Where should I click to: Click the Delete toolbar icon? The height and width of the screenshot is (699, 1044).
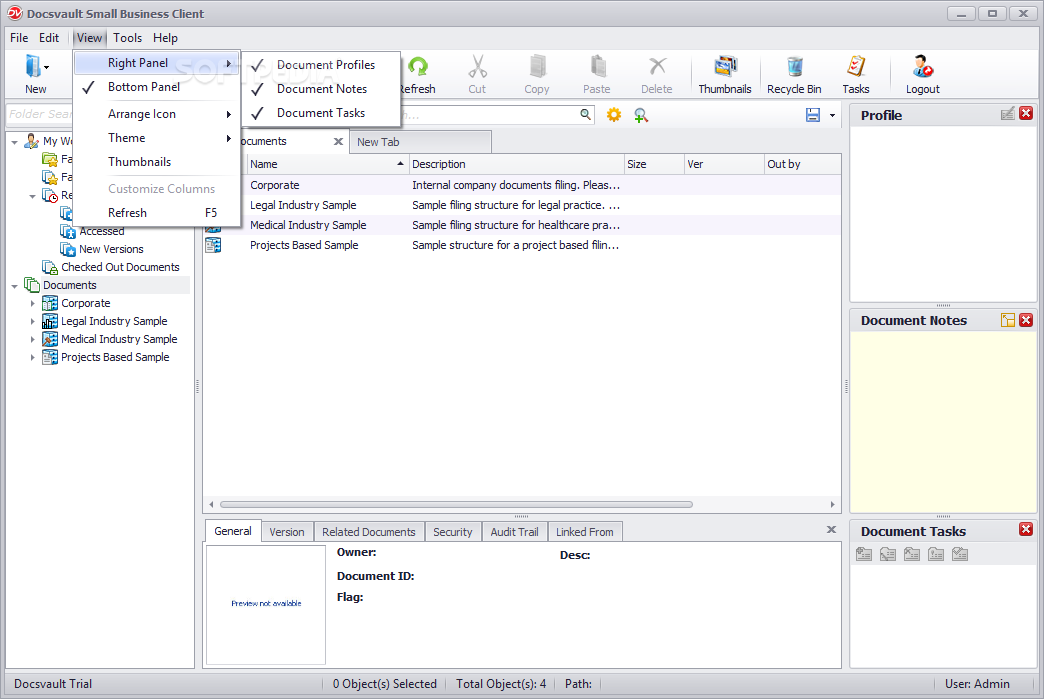657,67
